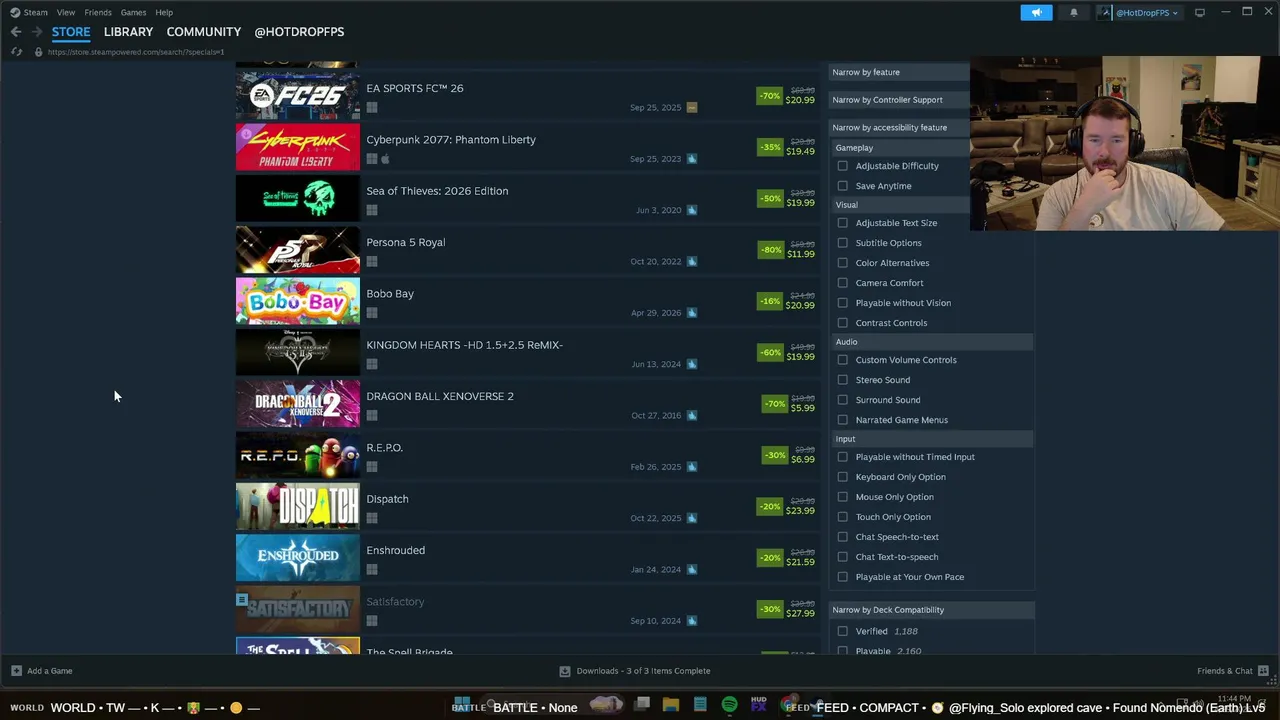
Task: Click the Friends & Chat label
Action: point(1225,671)
